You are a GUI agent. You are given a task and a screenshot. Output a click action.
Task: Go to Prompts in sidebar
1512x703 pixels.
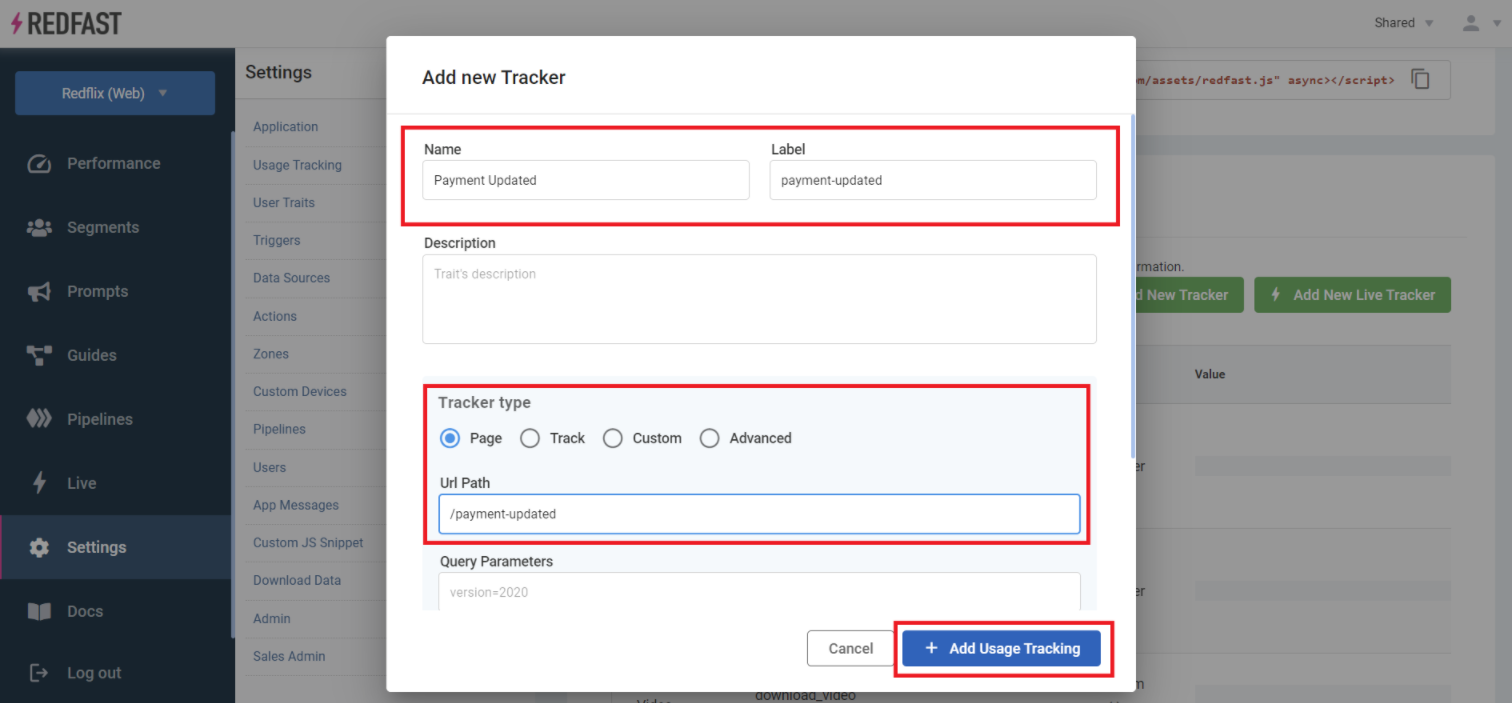(97, 291)
